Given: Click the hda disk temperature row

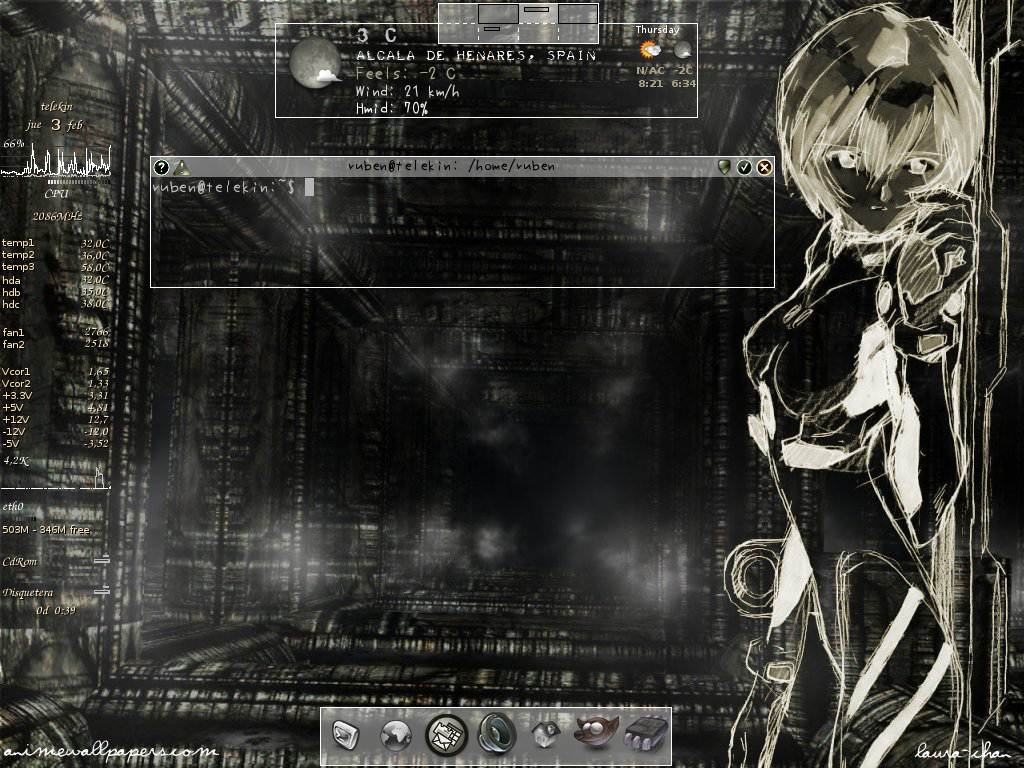Looking at the screenshot, I should point(56,280).
